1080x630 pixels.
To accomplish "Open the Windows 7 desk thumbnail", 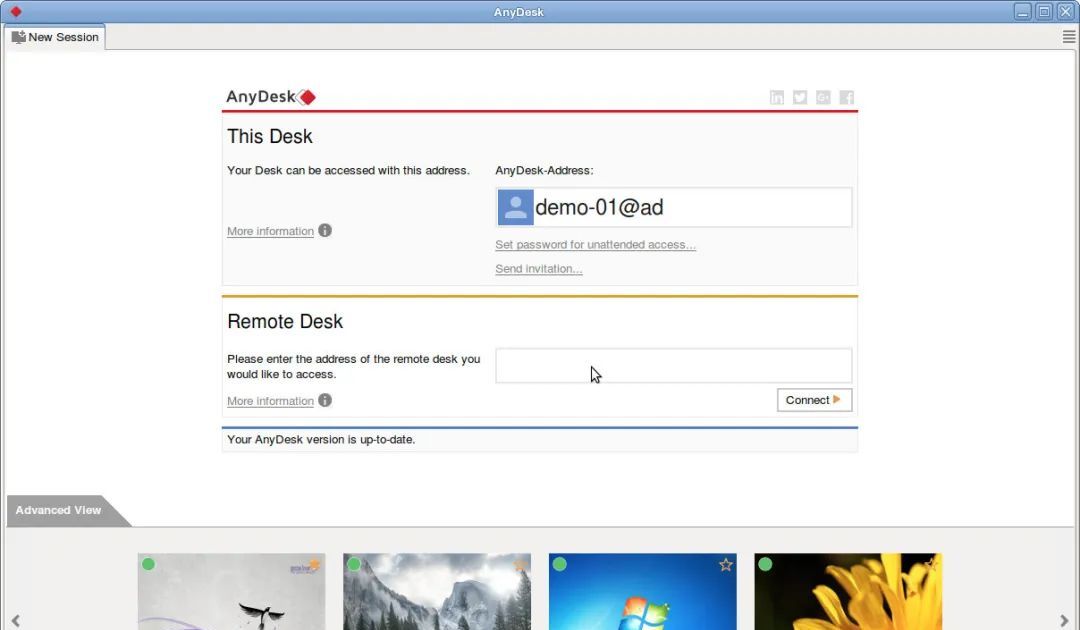I will [x=643, y=591].
